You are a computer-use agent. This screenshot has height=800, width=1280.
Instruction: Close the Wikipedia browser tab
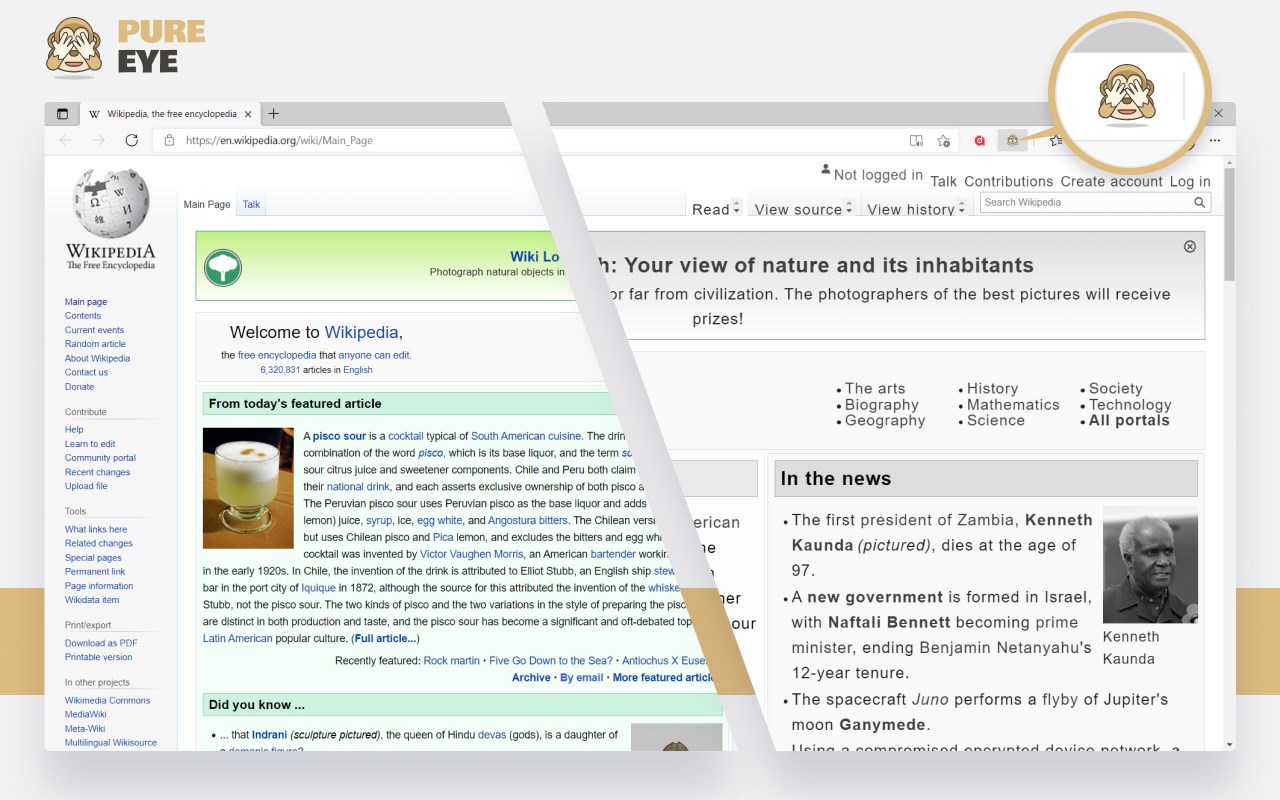pos(248,114)
